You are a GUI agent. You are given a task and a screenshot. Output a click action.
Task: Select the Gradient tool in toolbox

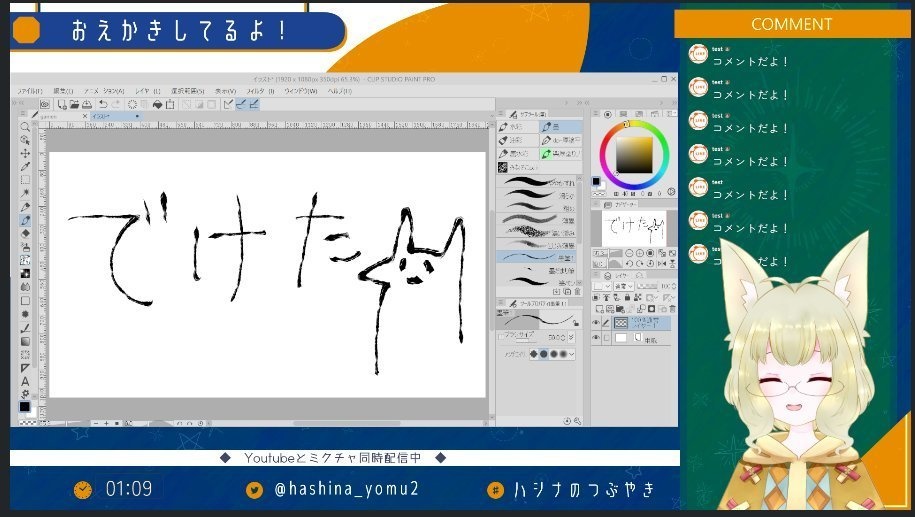click(25, 341)
